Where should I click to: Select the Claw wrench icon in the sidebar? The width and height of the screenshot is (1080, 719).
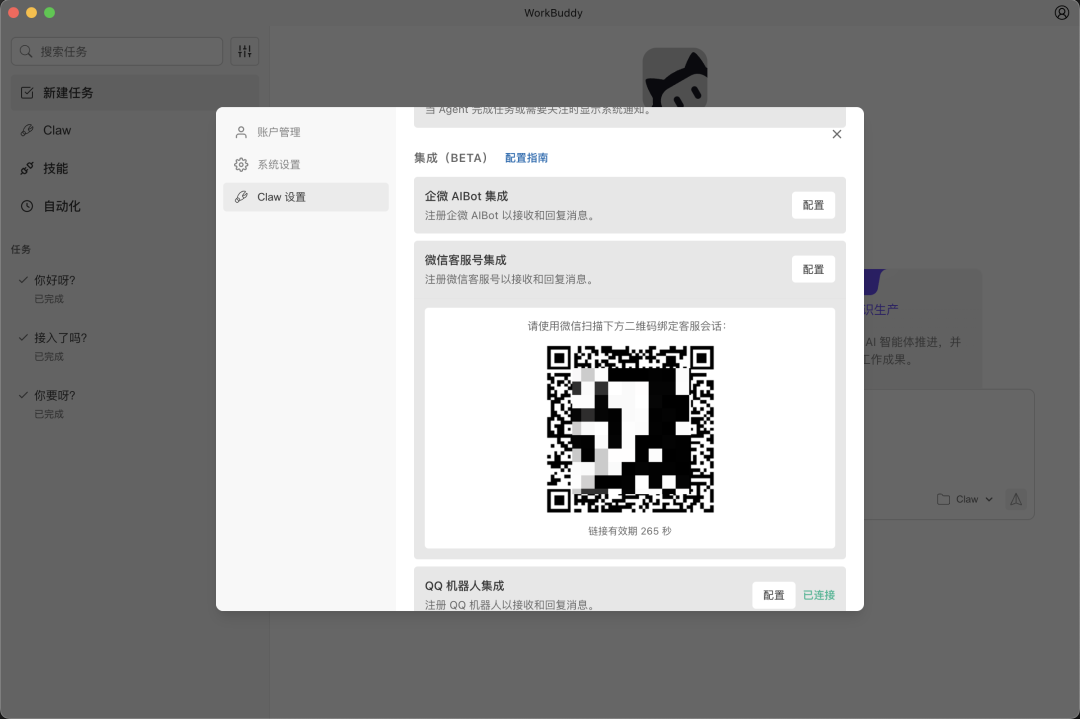(x=28, y=130)
